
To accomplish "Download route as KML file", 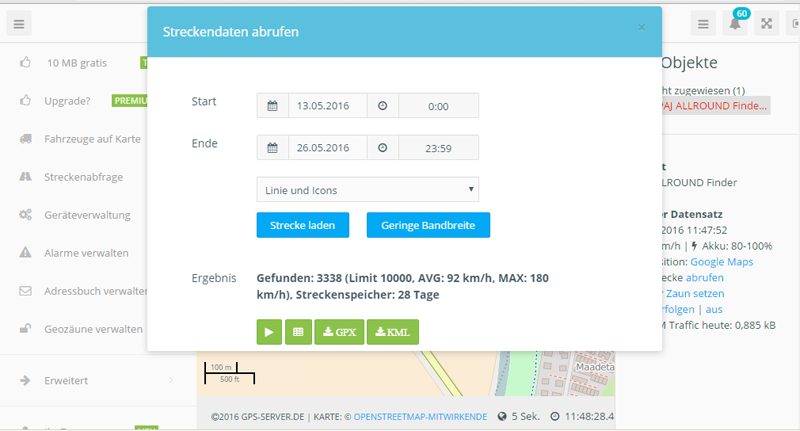I will click(393, 332).
